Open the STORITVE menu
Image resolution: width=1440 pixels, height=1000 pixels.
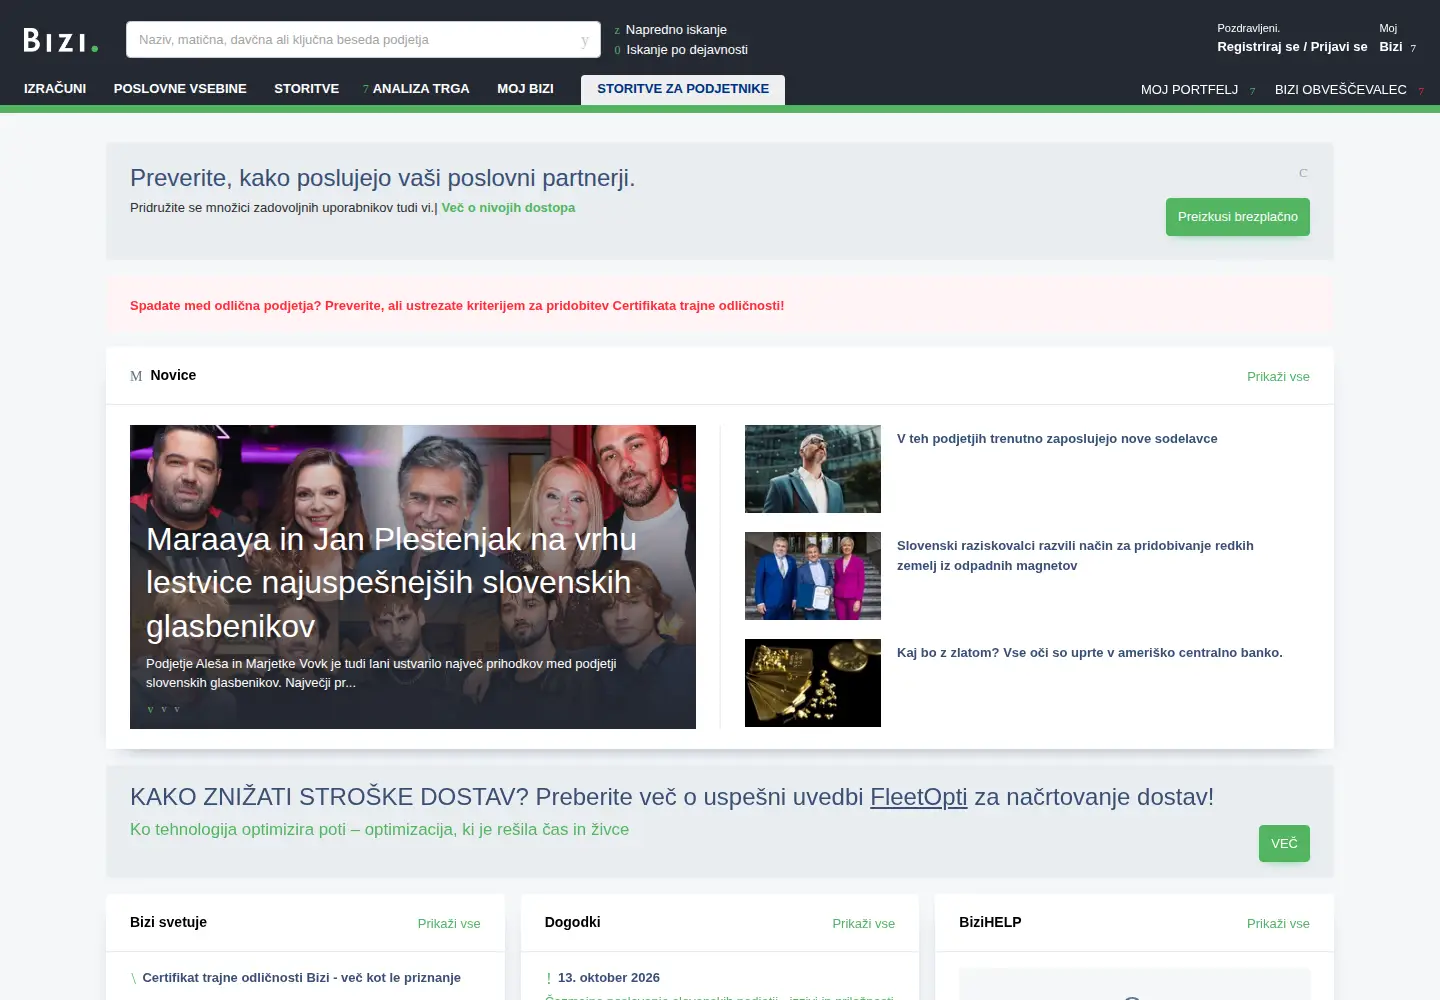pyautogui.click(x=306, y=89)
